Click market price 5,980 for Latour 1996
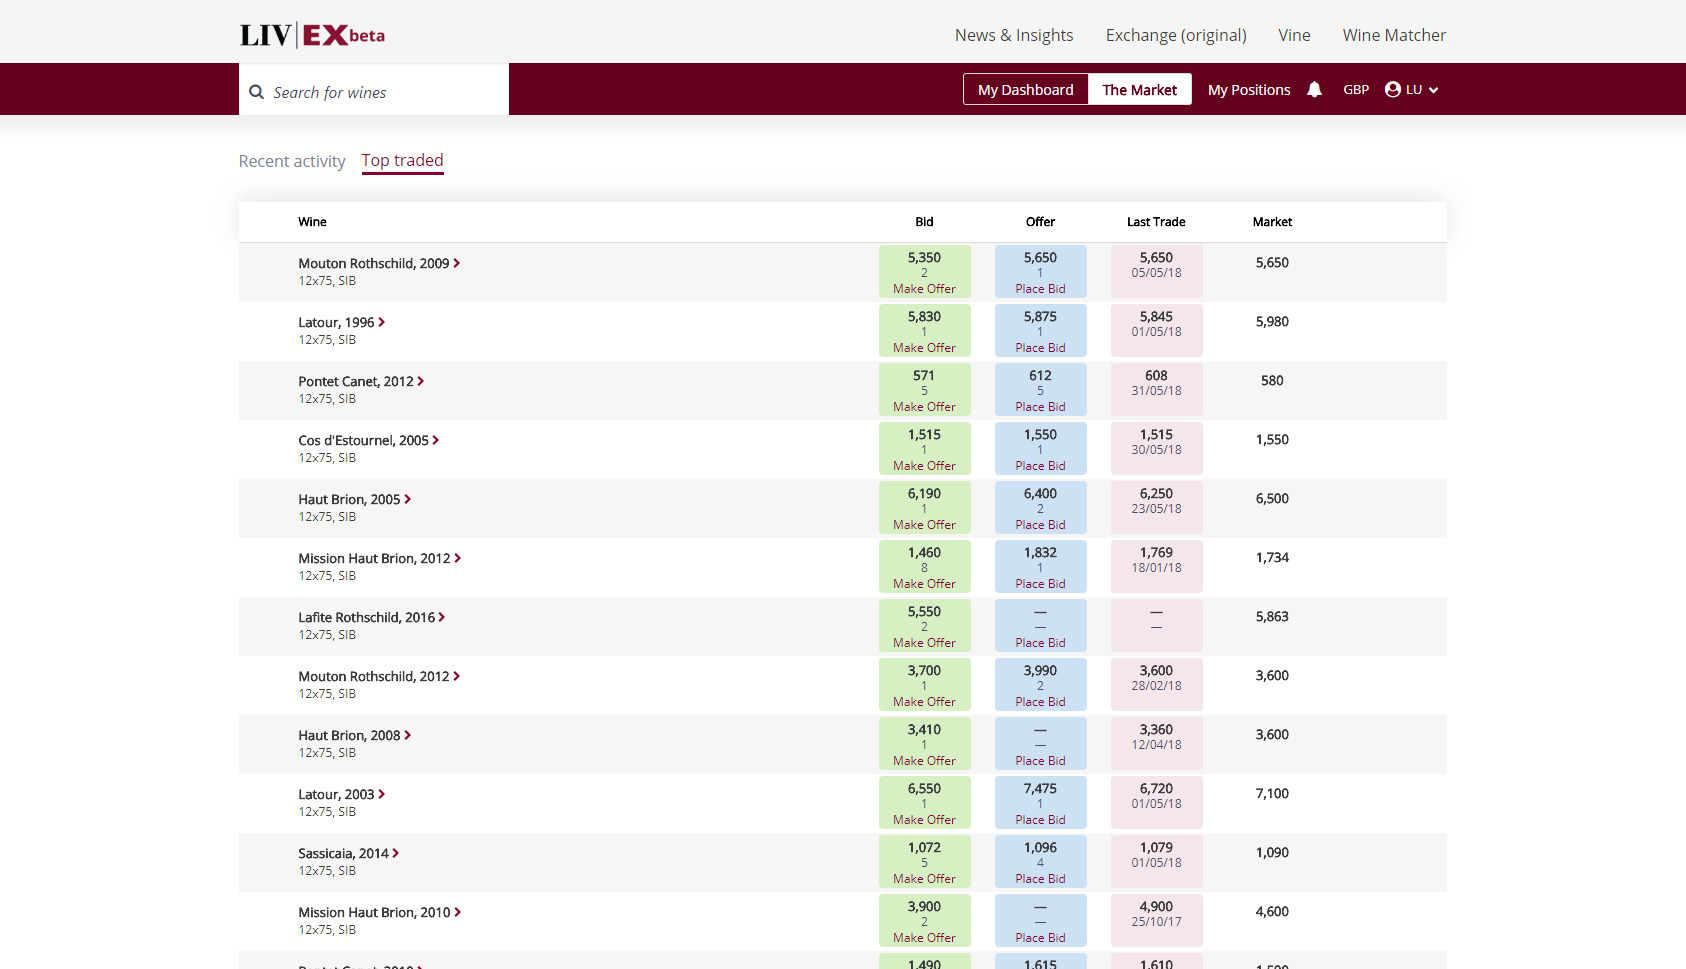 point(1272,322)
